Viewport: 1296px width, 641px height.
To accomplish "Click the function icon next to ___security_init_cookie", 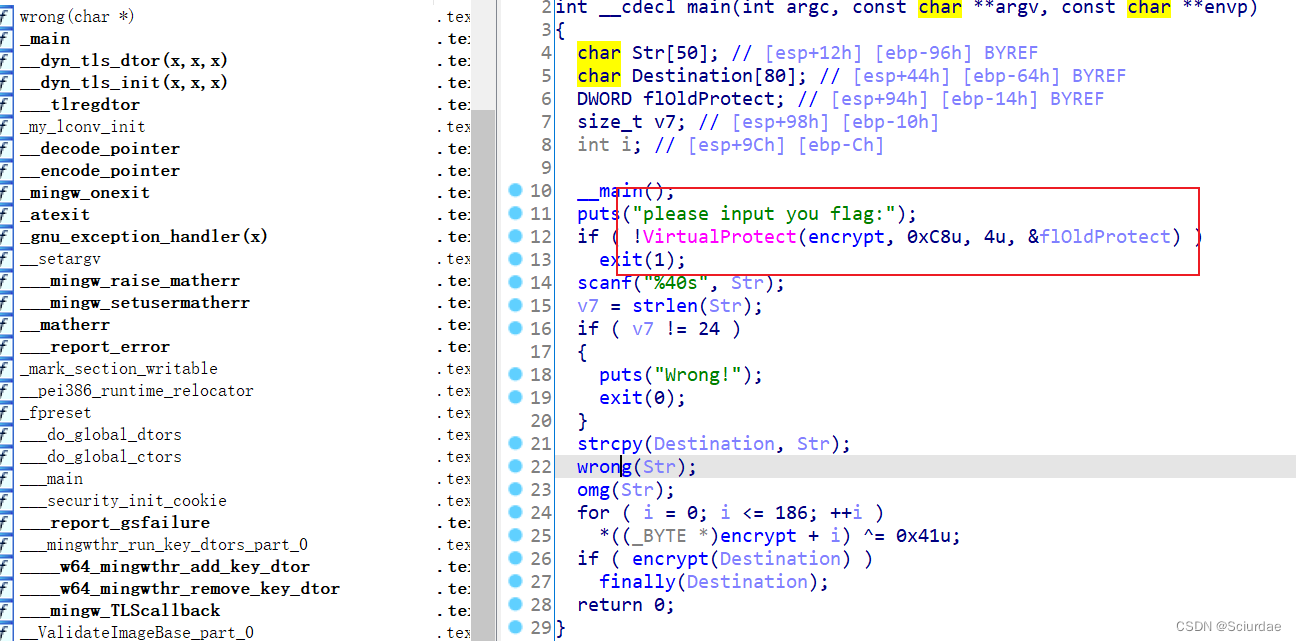I will 6,500.
